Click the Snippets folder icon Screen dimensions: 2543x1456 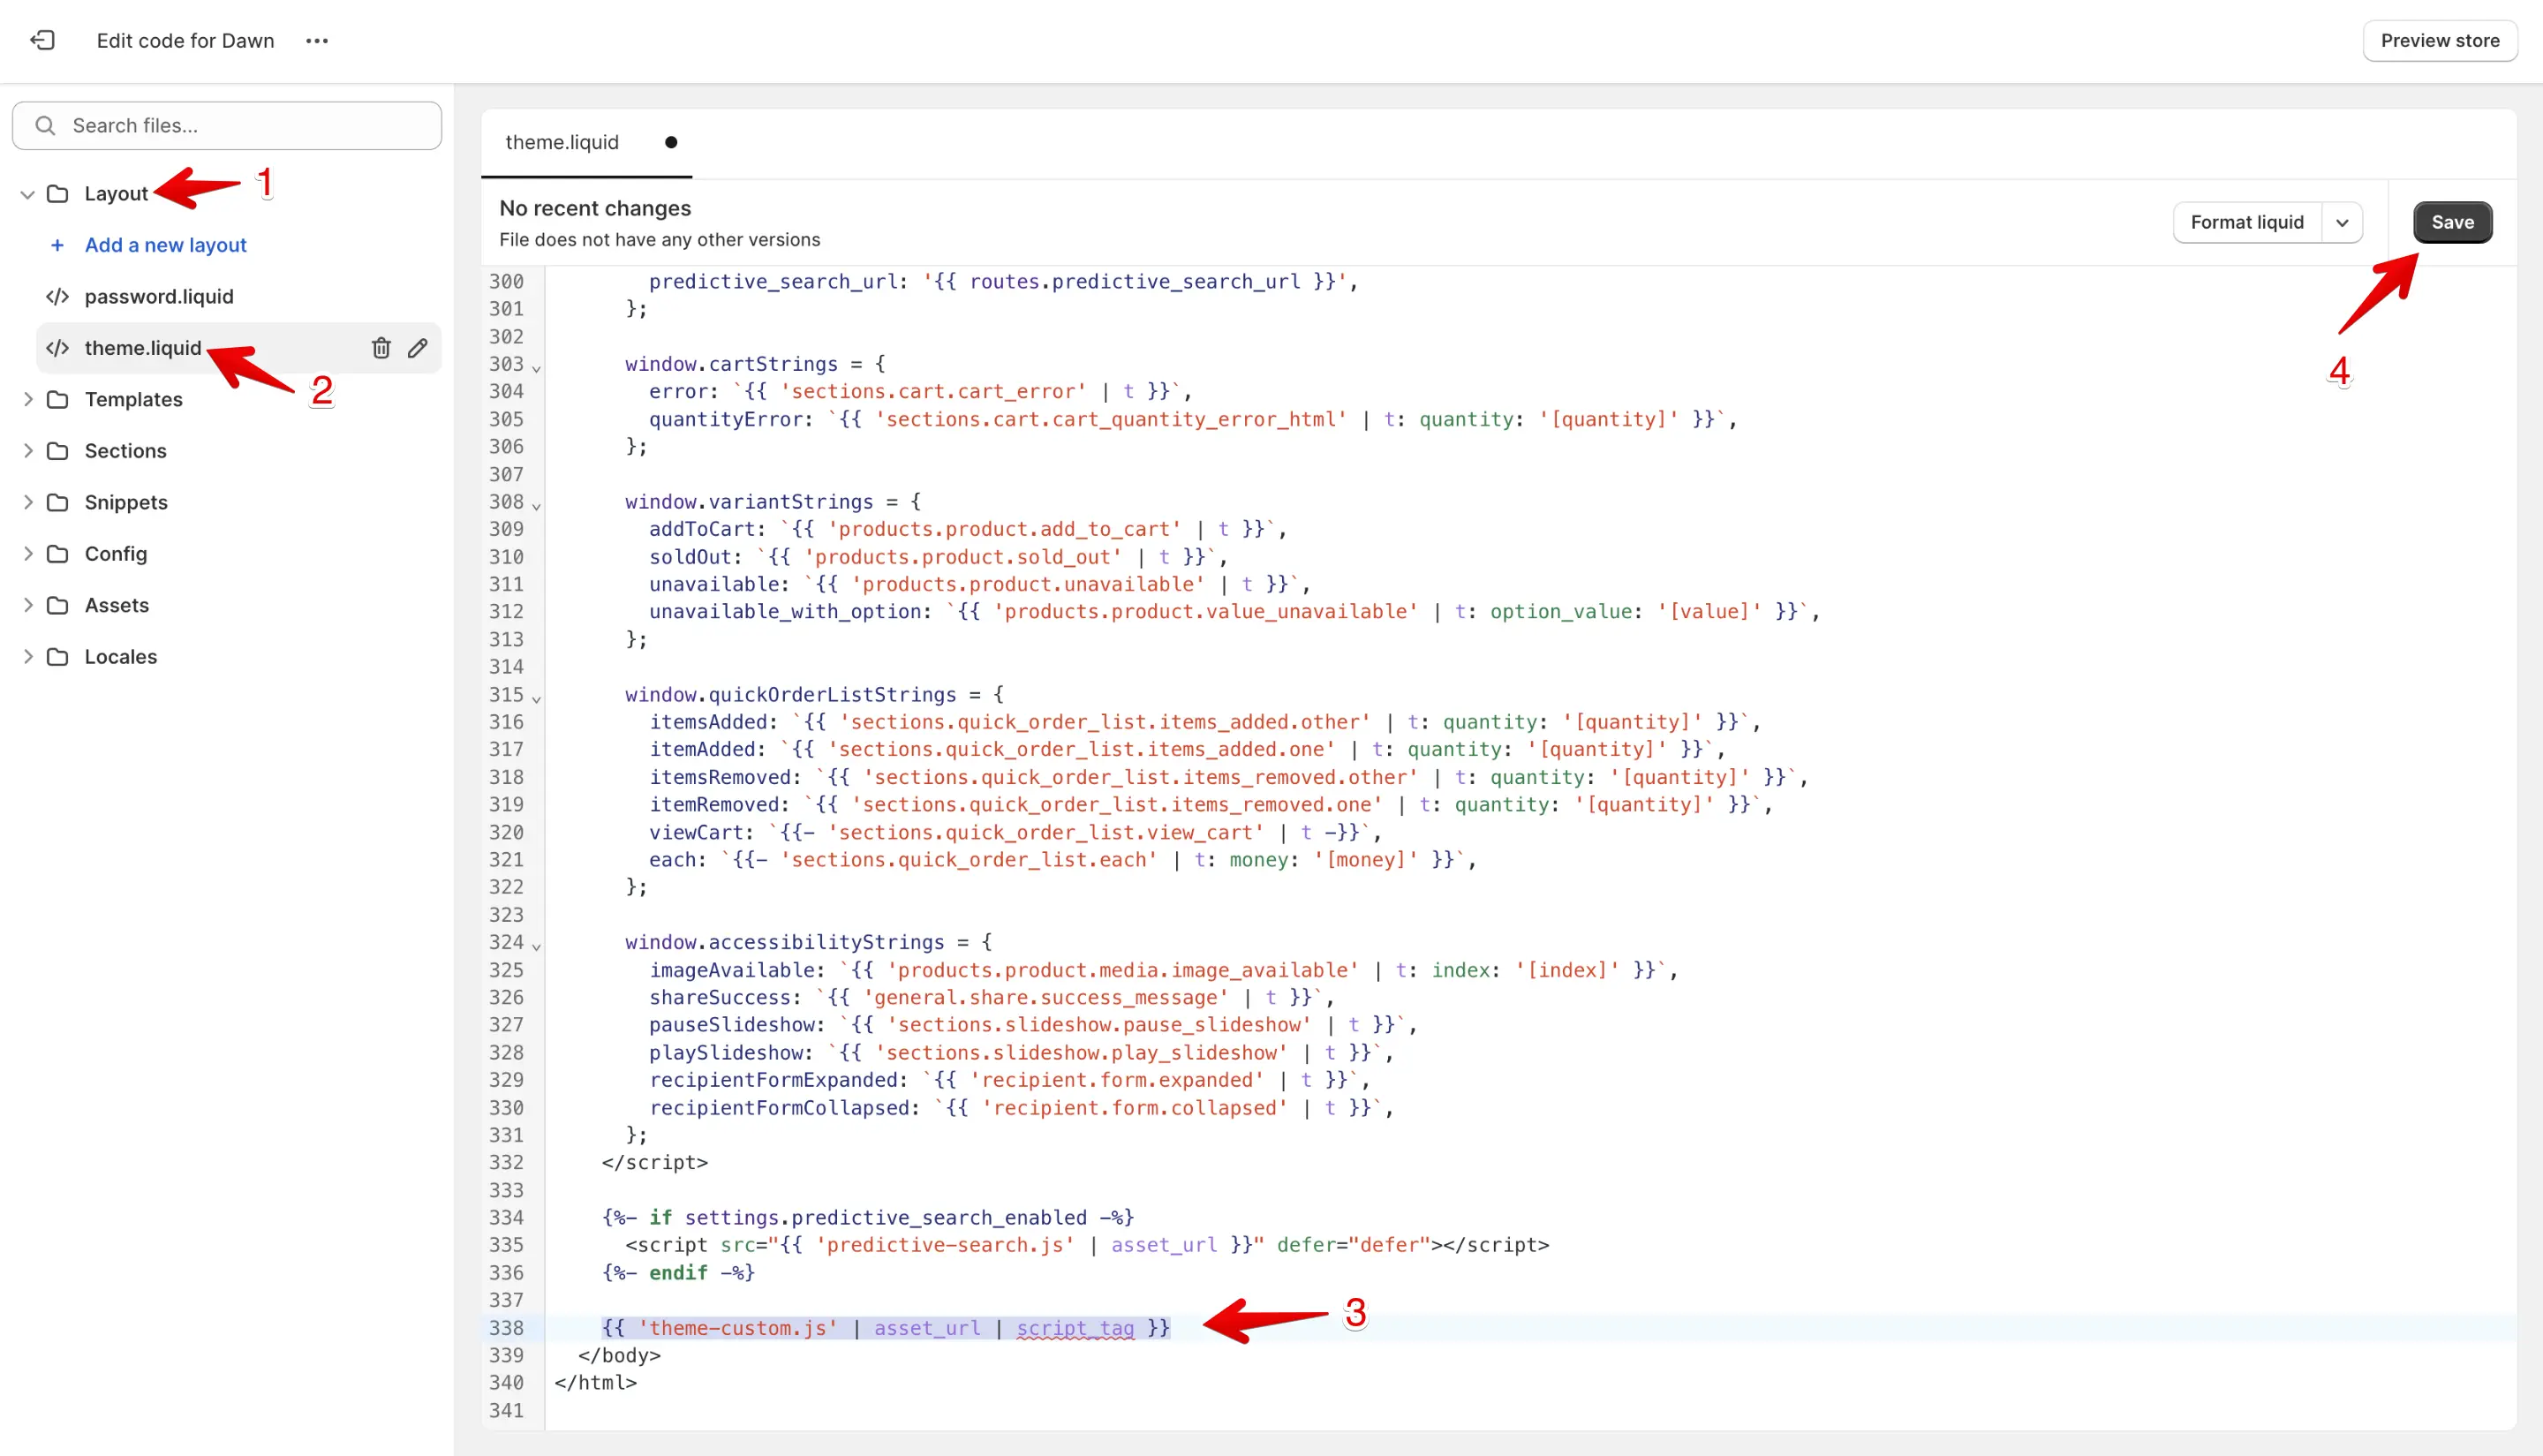pos(58,502)
